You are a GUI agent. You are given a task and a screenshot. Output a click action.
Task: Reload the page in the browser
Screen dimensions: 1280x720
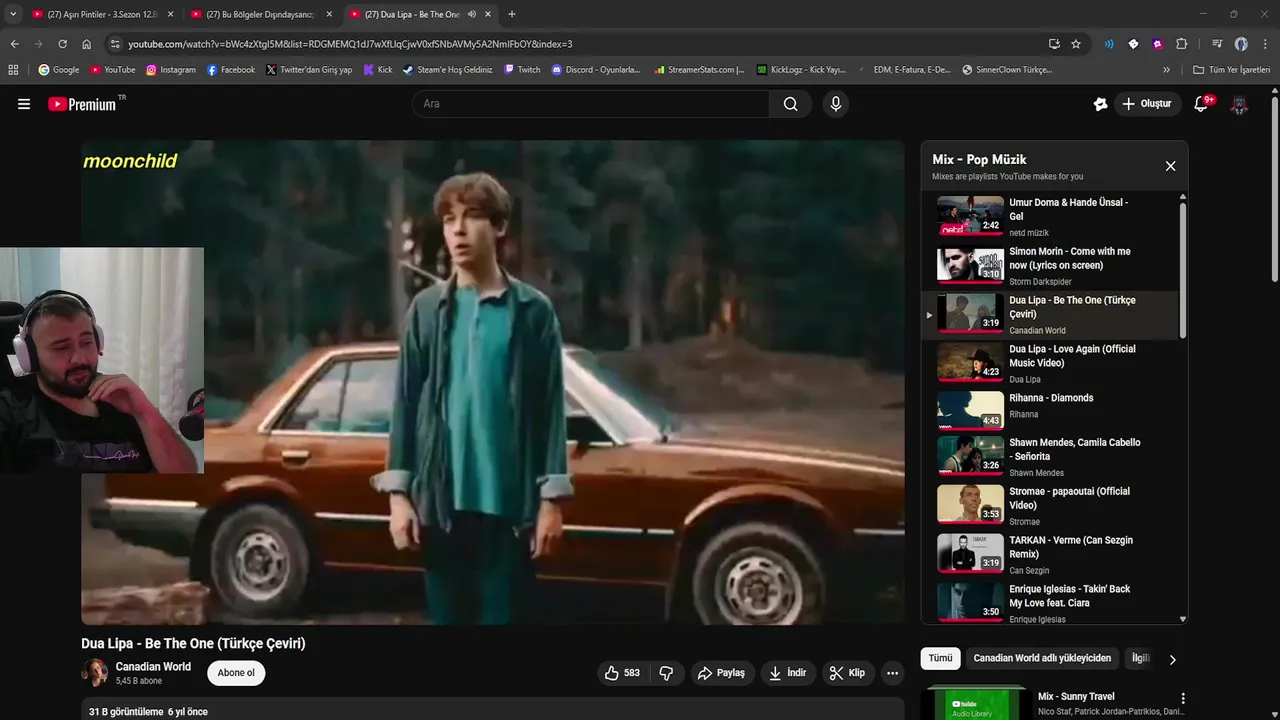pyautogui.click(x=62, y=44)
